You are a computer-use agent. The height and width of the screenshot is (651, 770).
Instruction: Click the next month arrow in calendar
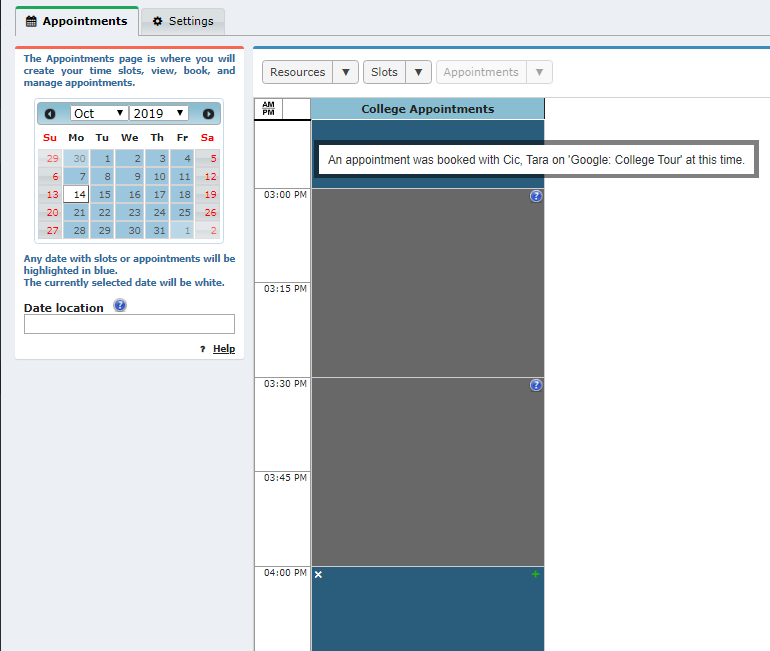click(x=208, y=114)
